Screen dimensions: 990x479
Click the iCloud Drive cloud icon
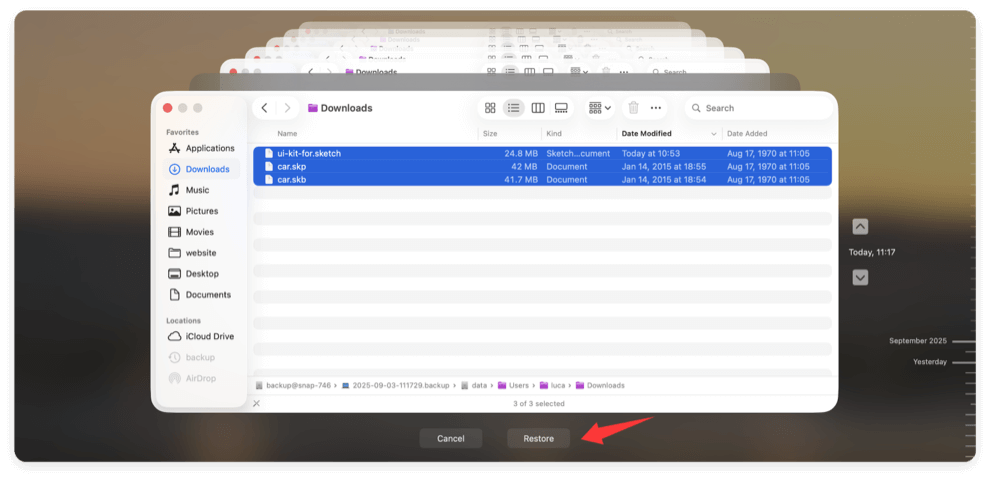174,336
